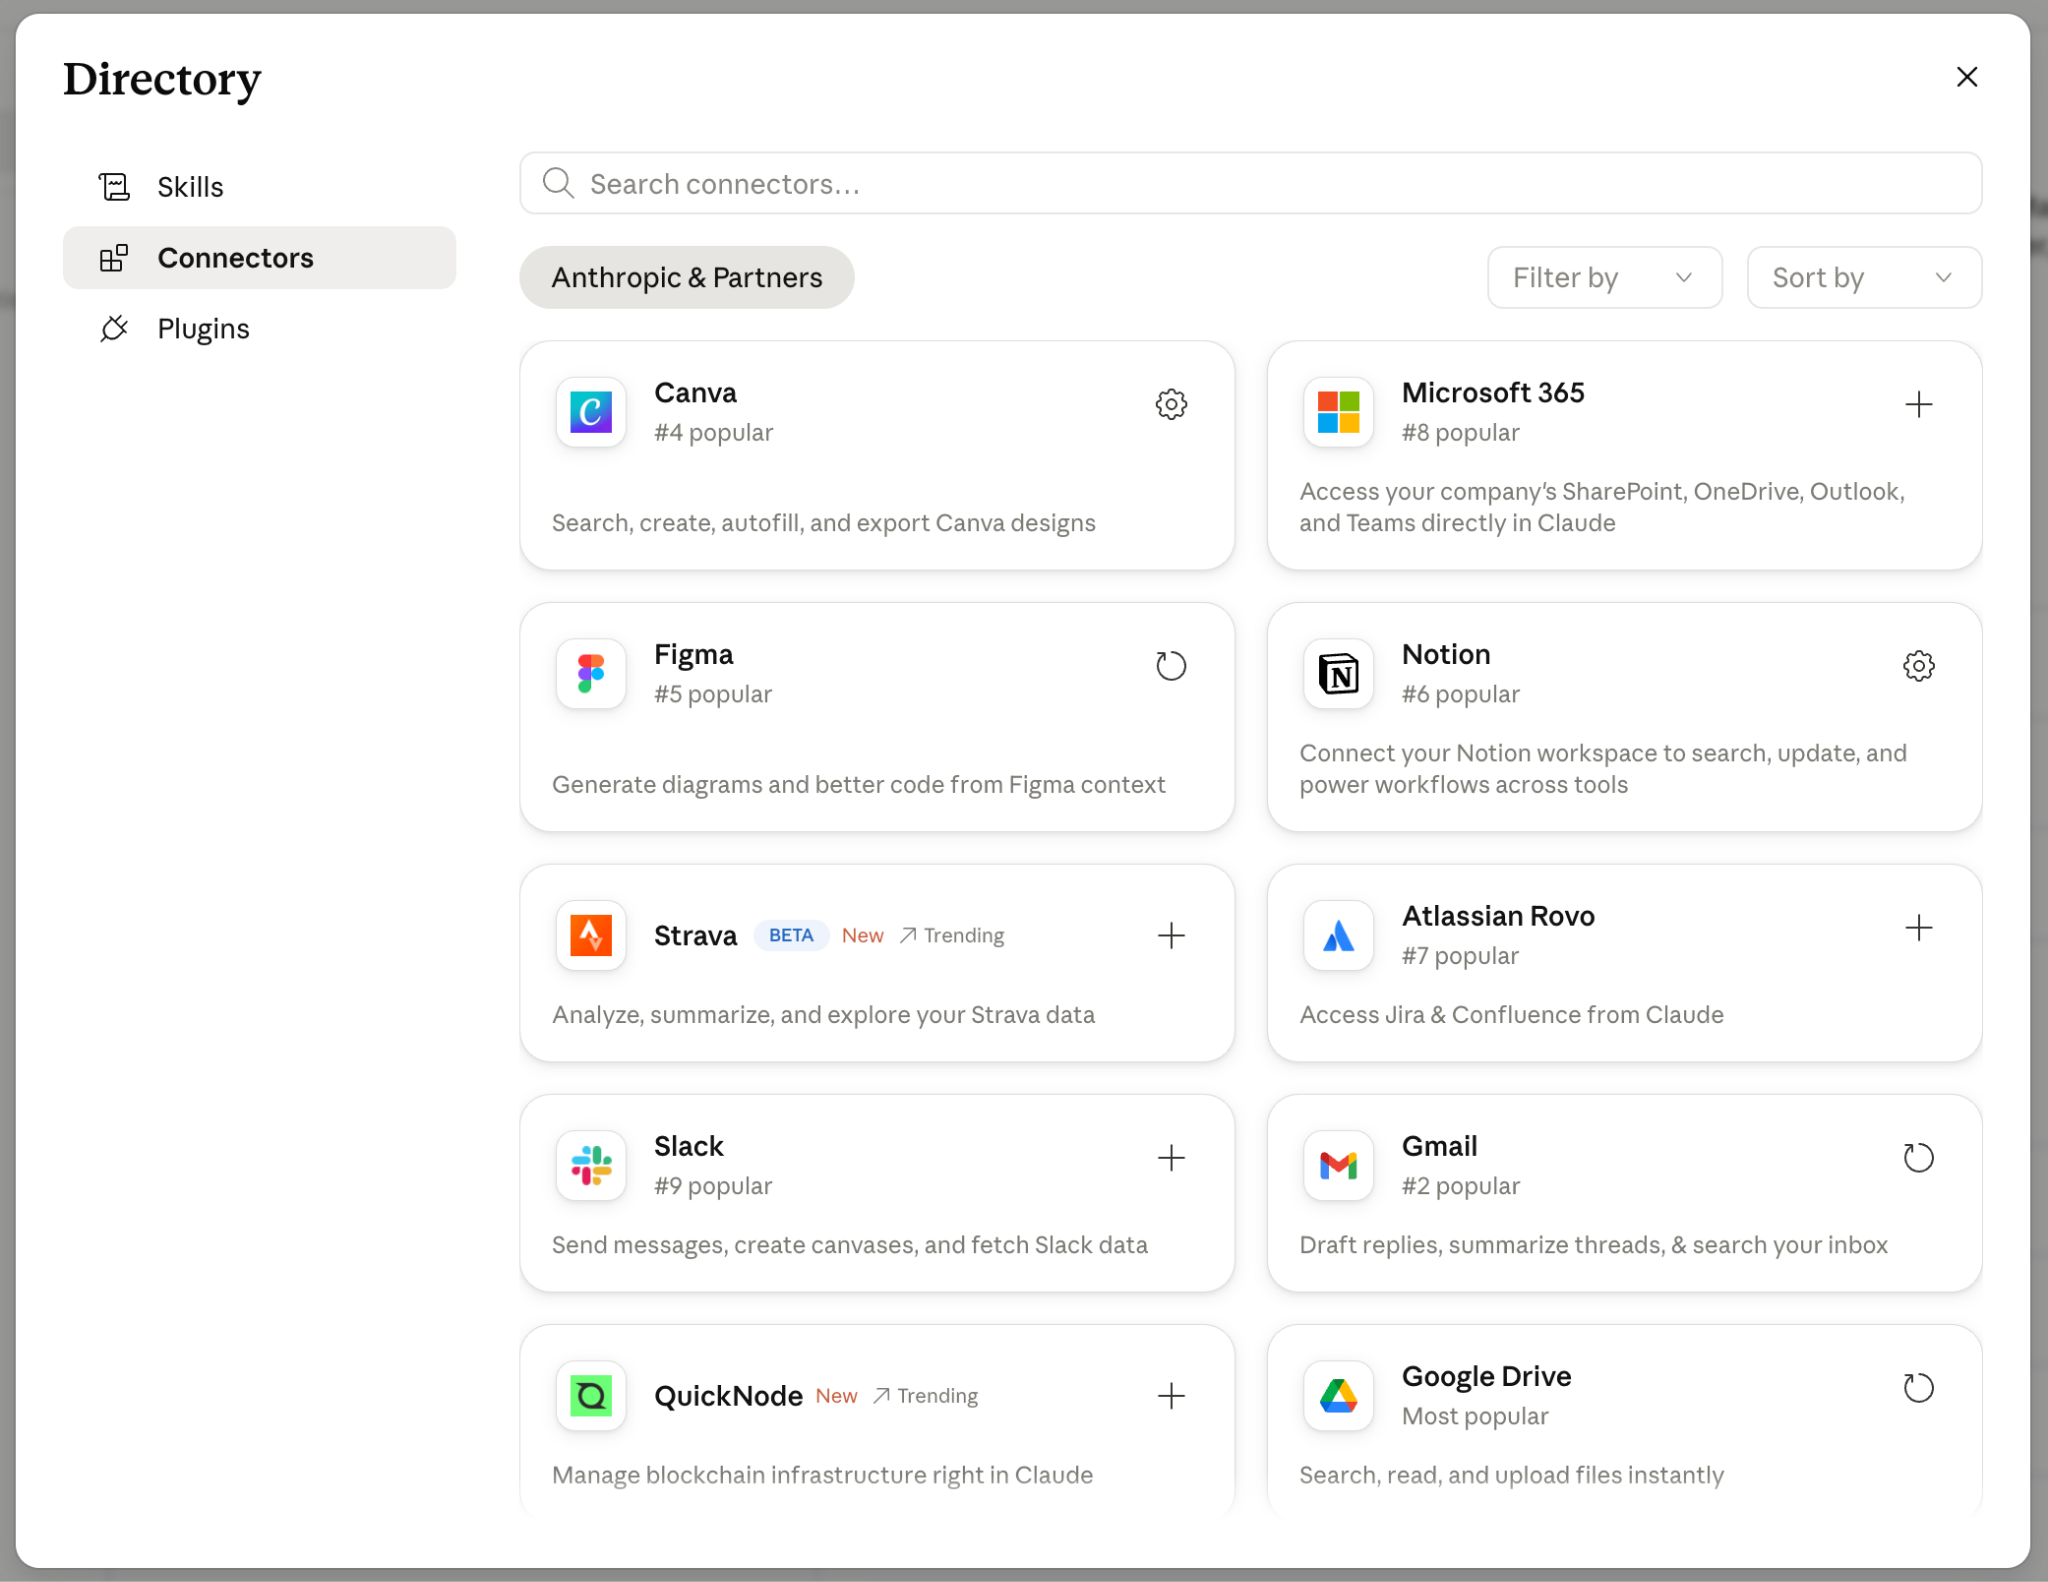Click the Notion logo icon
This screenshot has width=2048, height=1582.
(x=1338, y=674)
